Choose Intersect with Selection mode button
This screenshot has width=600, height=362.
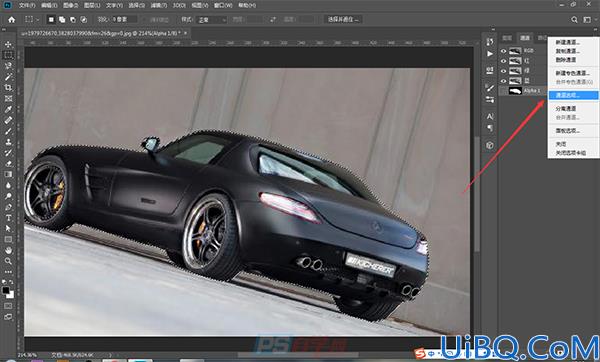point(83,20)
